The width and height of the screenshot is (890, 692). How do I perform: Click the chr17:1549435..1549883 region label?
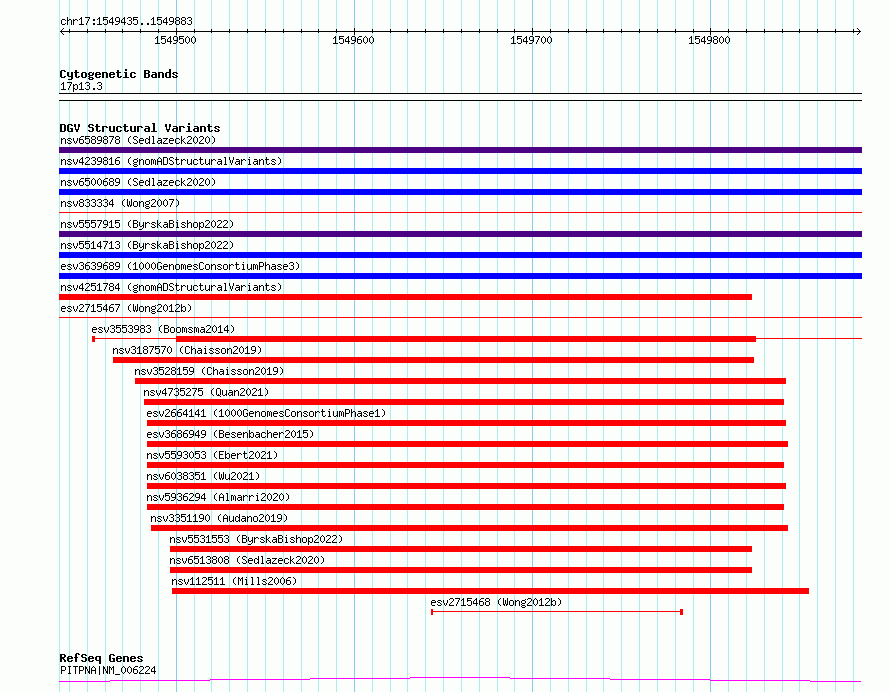(127, 21)
